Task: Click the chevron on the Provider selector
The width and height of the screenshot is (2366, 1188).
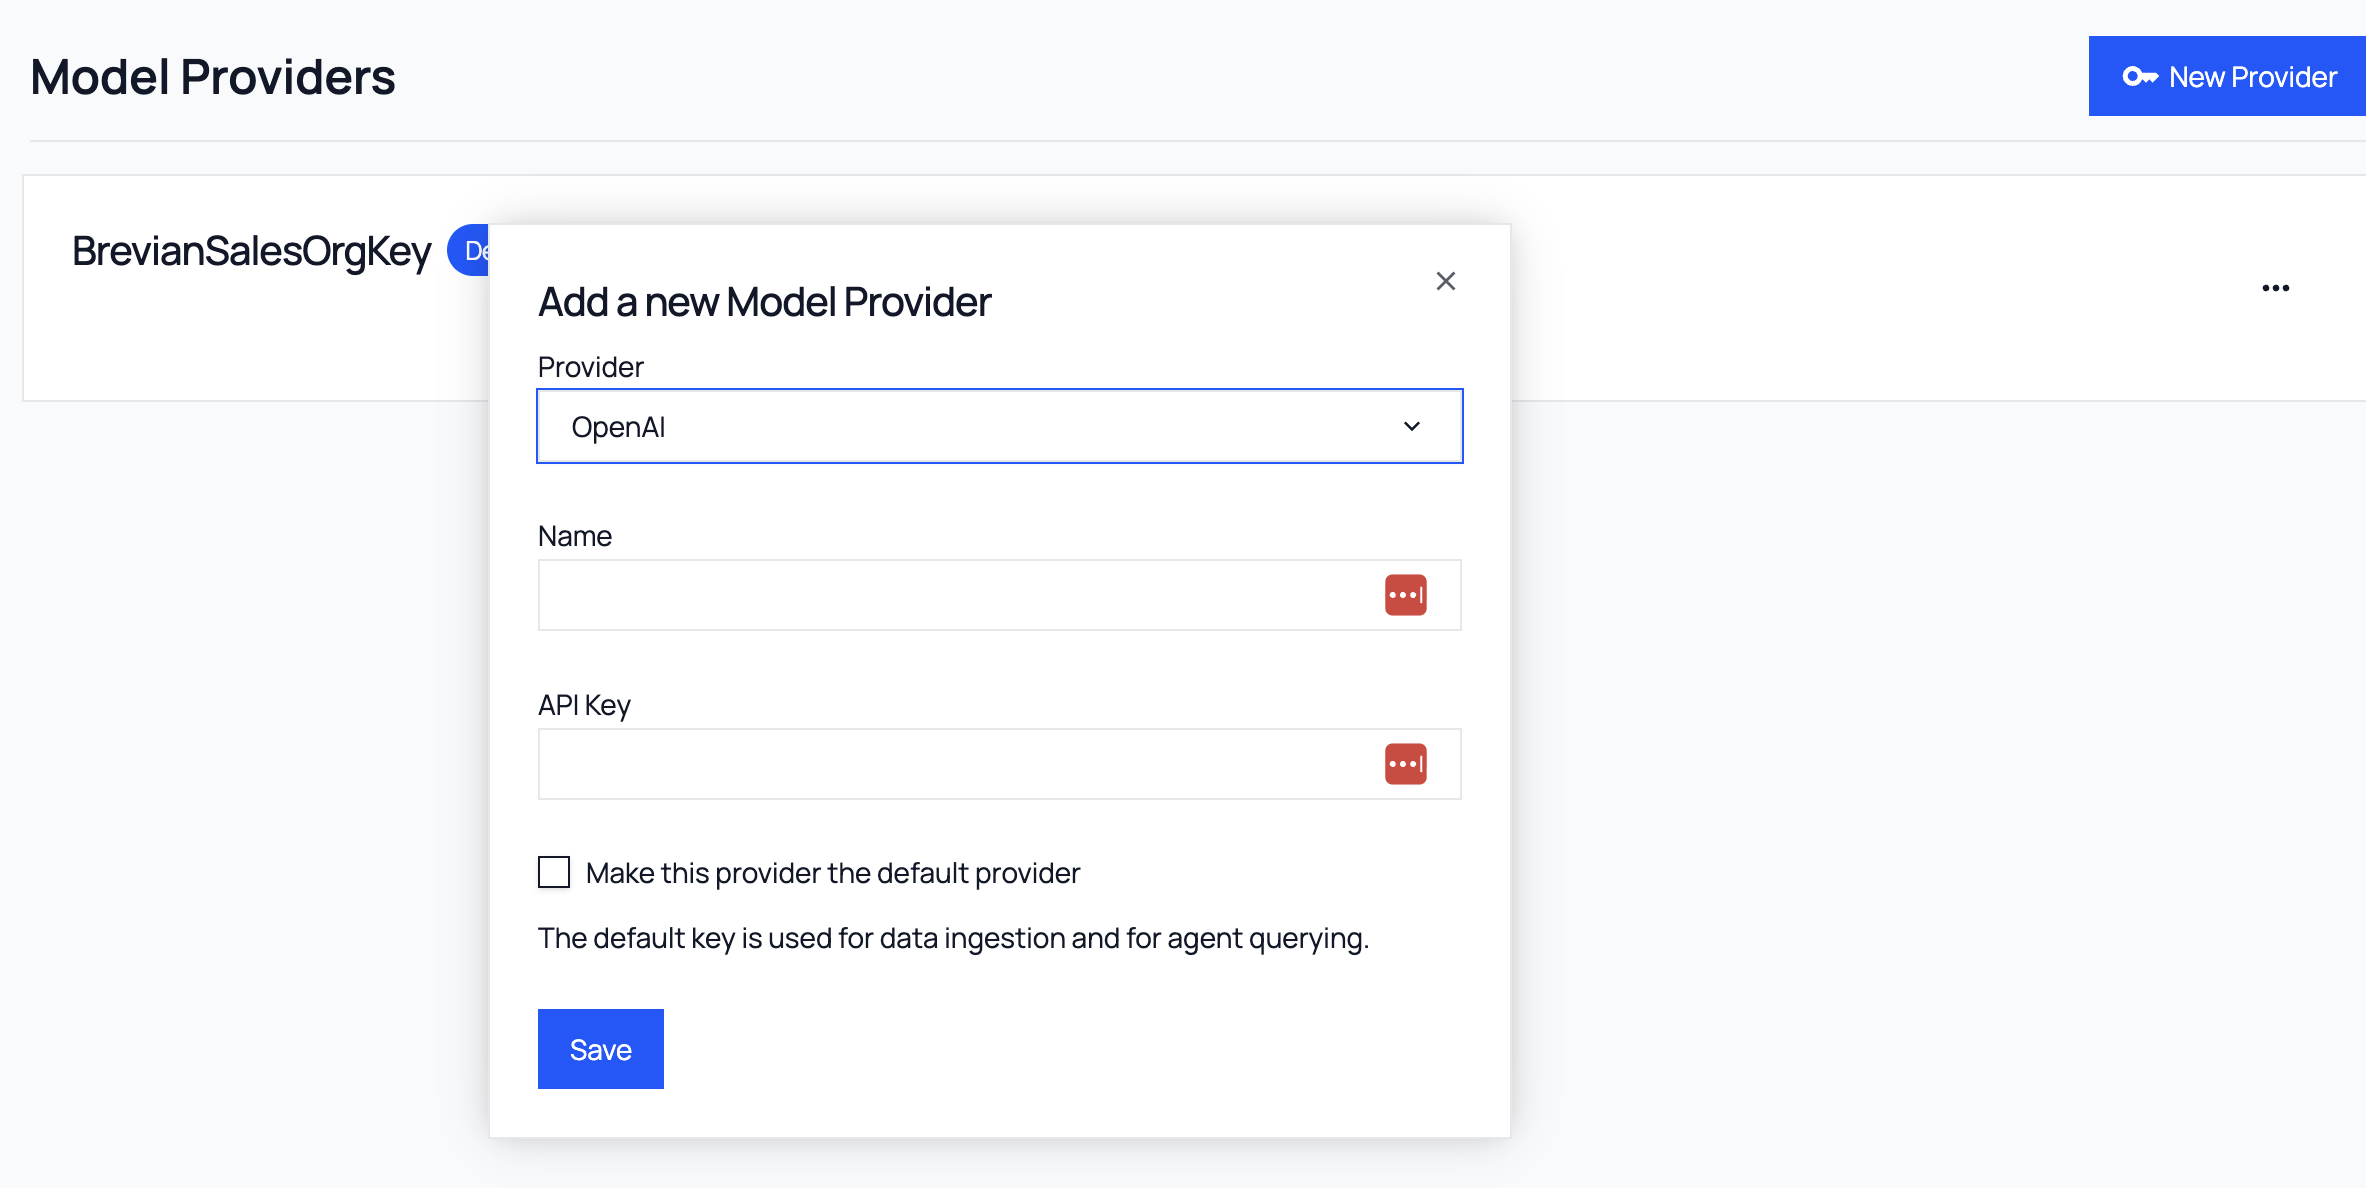Action: point(1413,426)
